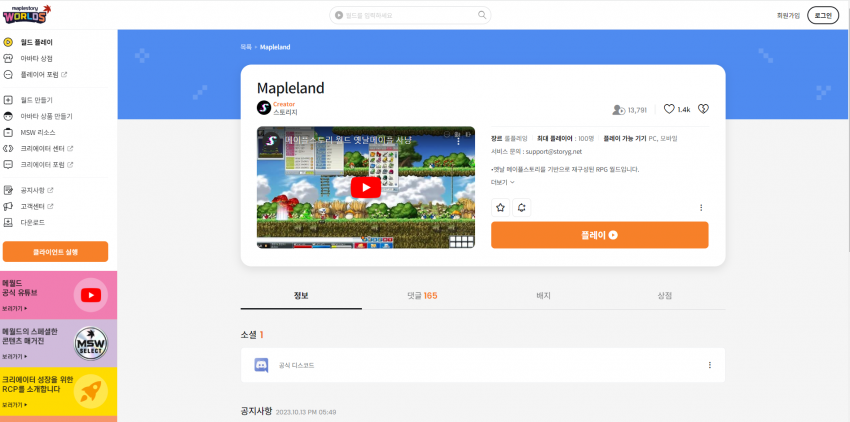Open 아바타 상점 from the sidebar
The image size is (850, 422).
[36, 59]
